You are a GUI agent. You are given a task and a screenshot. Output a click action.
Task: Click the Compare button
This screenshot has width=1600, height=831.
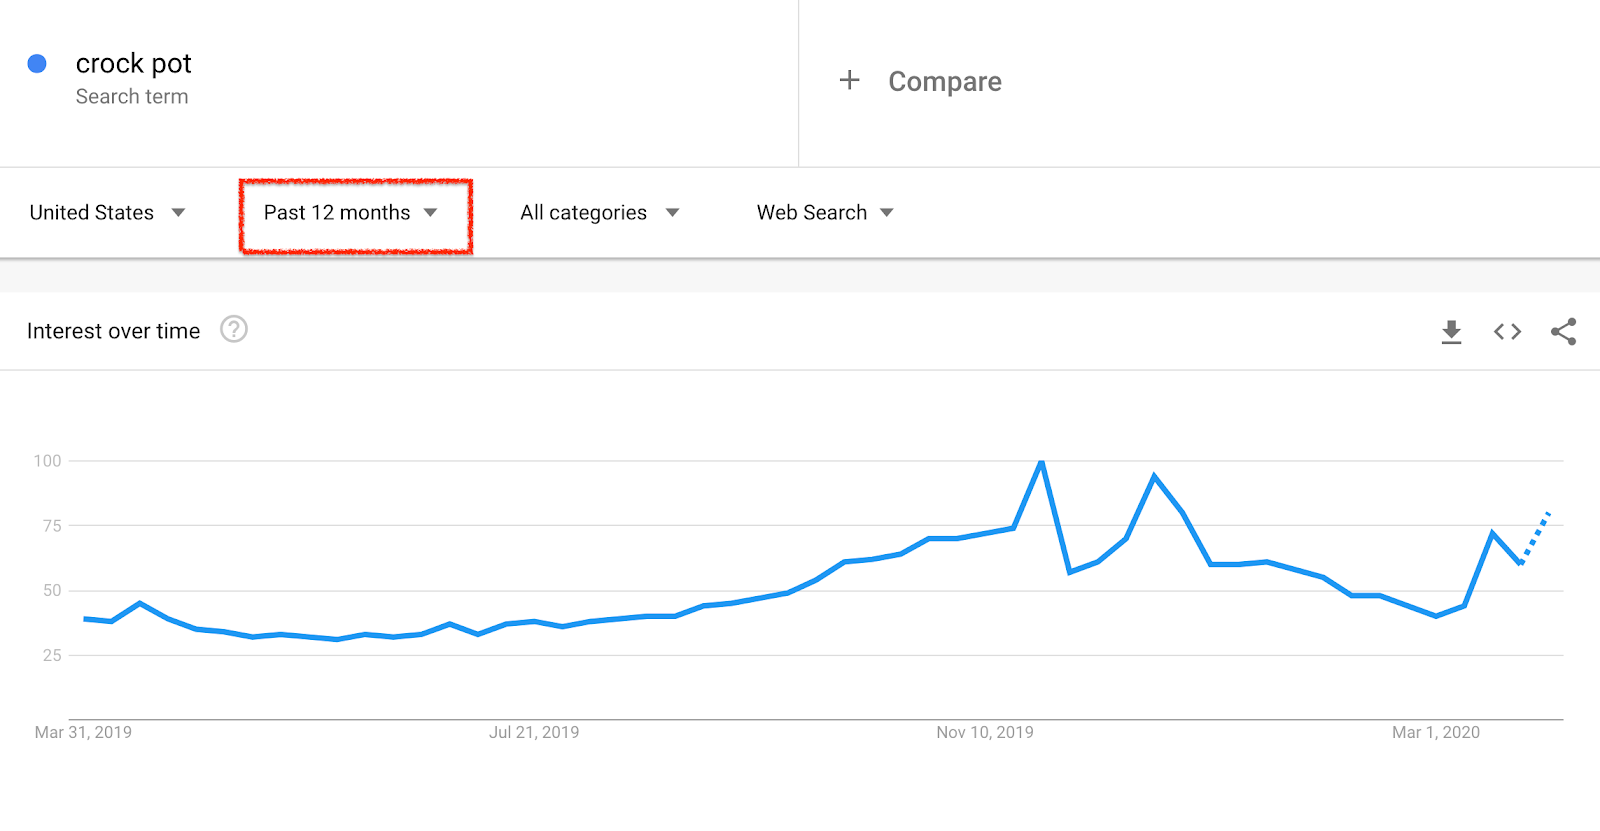pyautogui.click(x=919, y=81)
